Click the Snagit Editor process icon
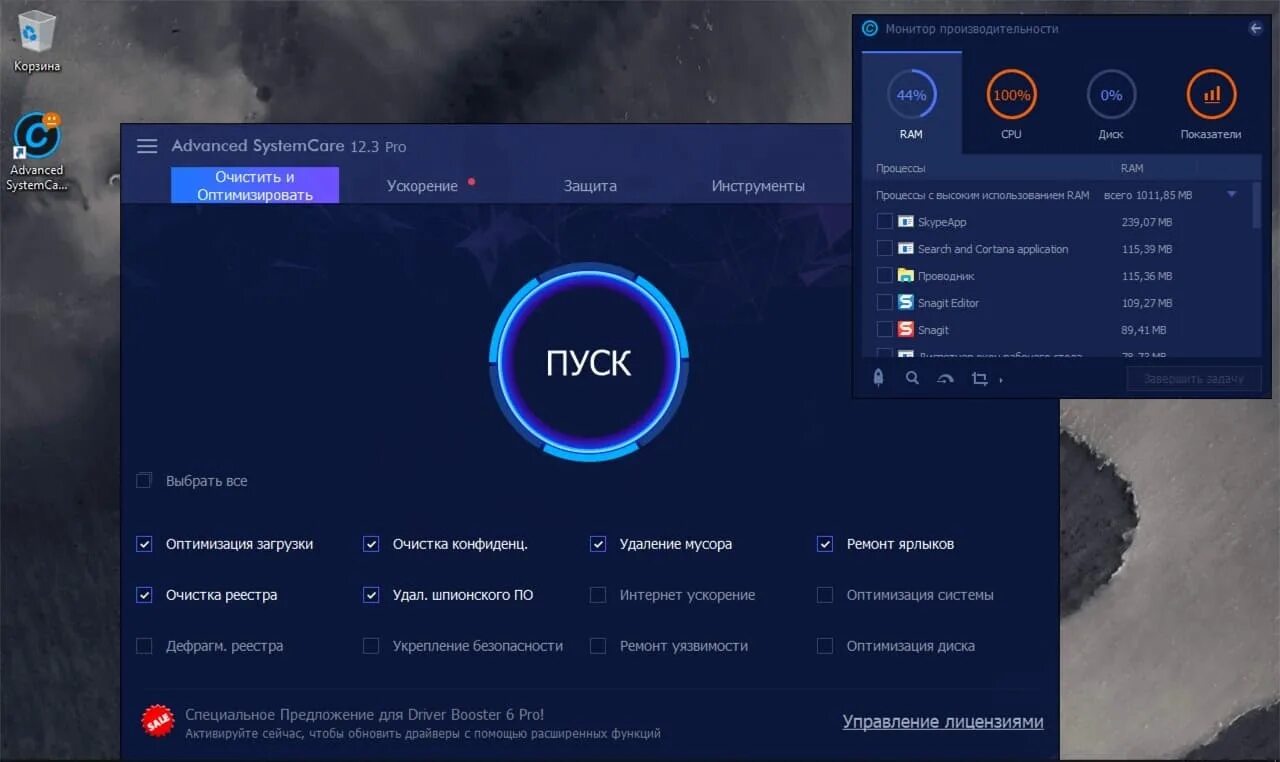 [x=906, y=302]
